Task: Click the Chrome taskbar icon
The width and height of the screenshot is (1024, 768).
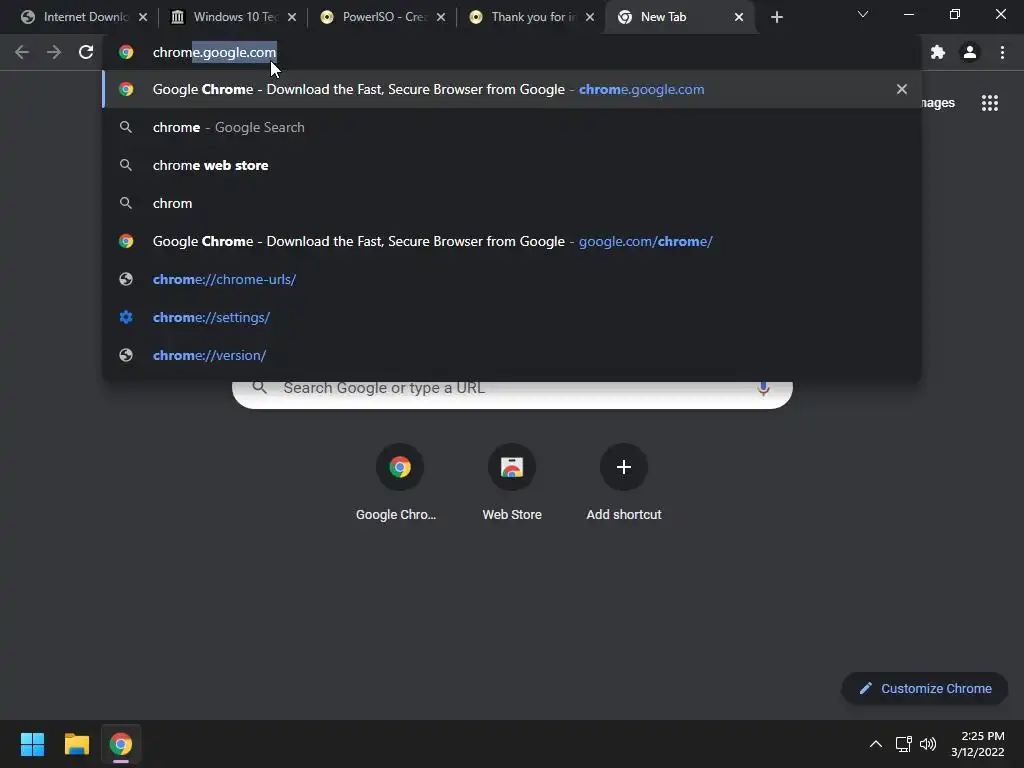Action: tap(121, 744)
